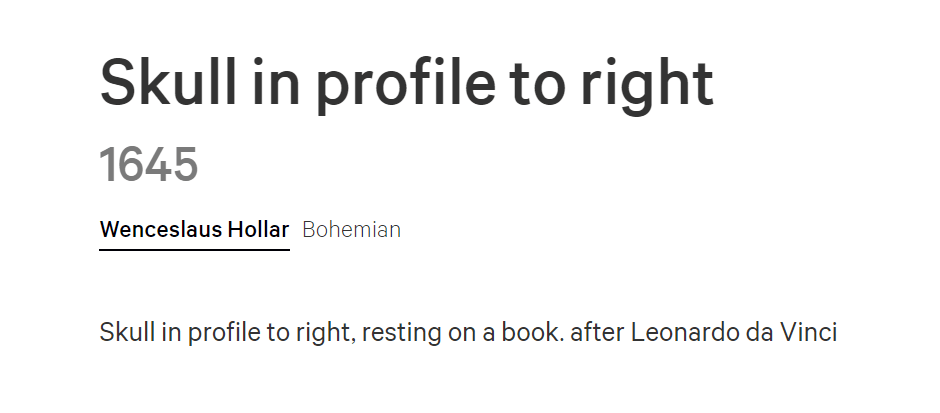Click the word 'profile' in the heading
Image resolution: width=940 pixels, height=413 pixels.
click(x=406, y=85)
